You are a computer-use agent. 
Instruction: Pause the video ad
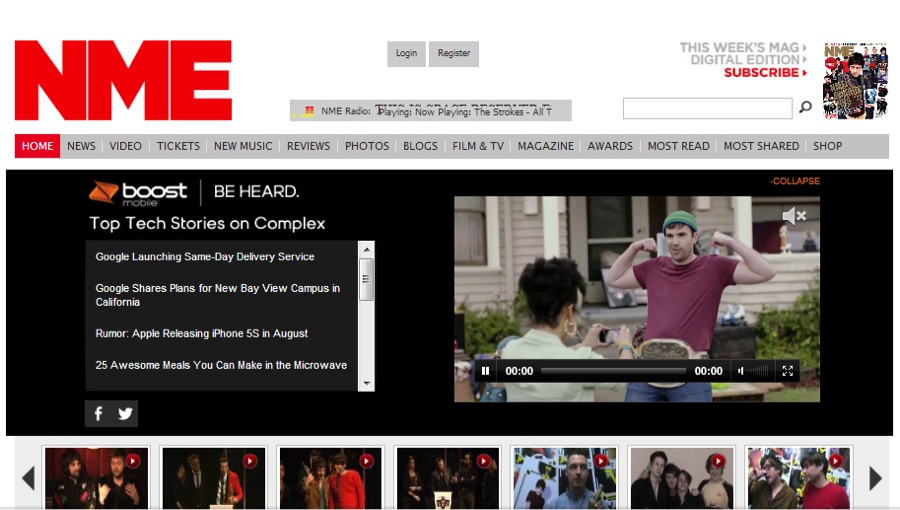[x=485, y=371]
